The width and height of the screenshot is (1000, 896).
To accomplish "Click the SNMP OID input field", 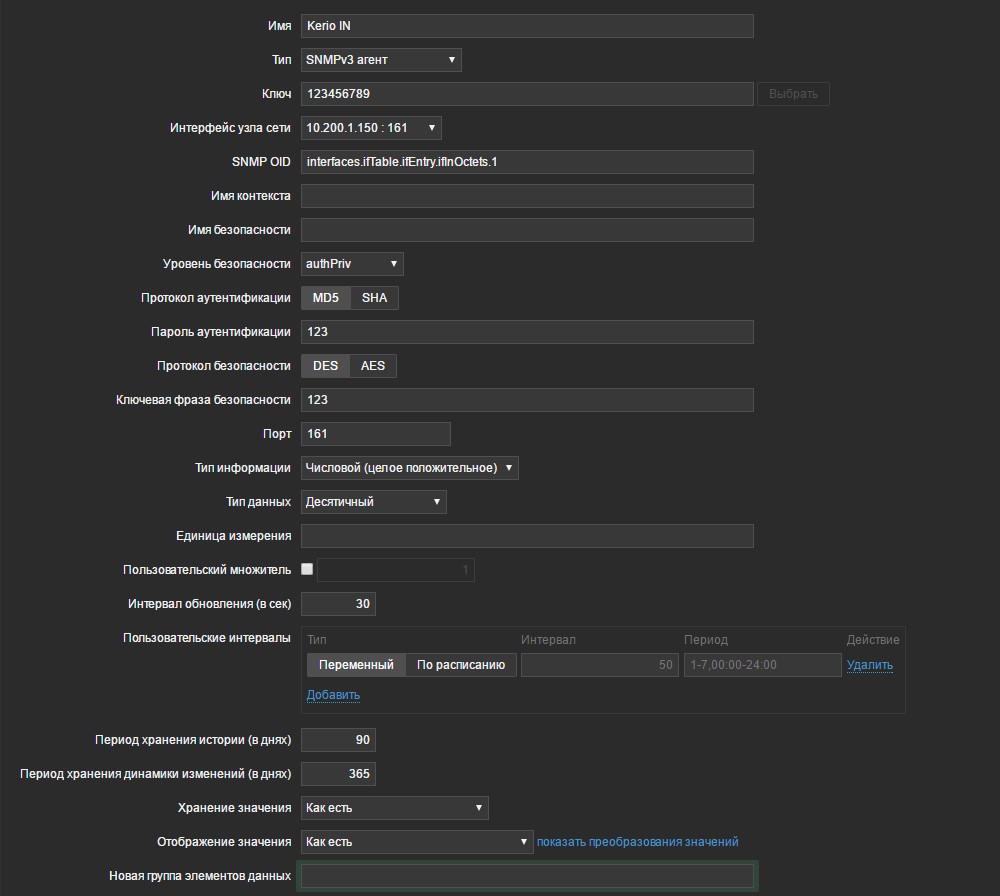I will pyautogui.click(x=527, y=162).
